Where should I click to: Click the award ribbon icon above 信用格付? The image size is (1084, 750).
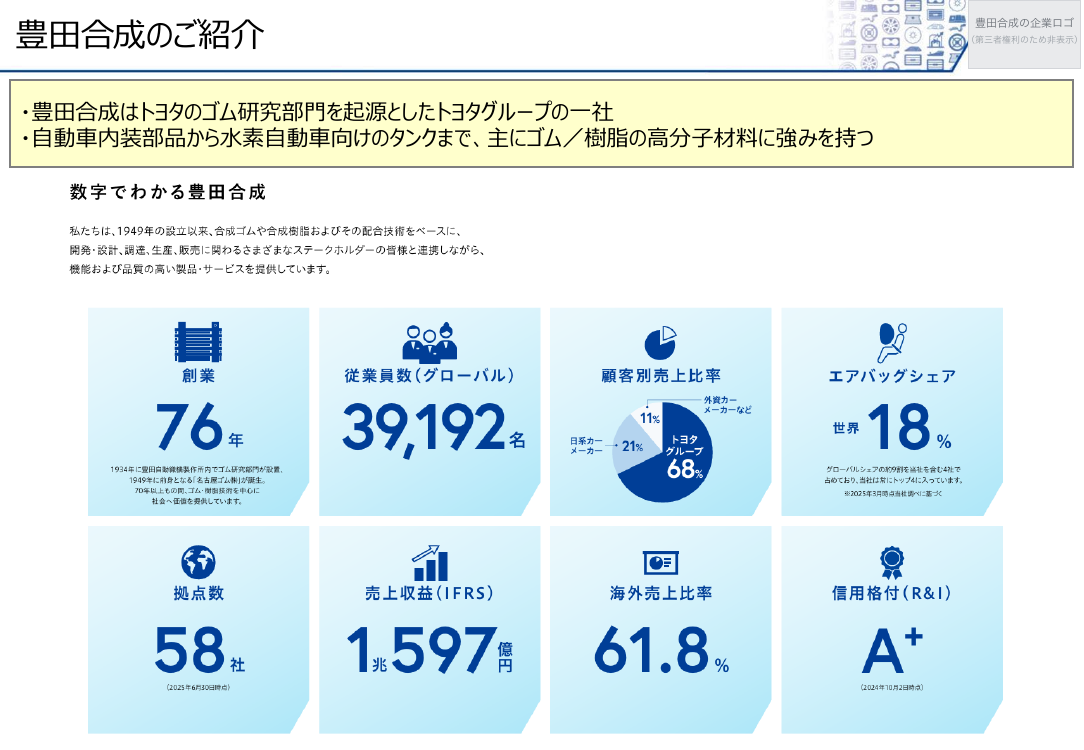coord(892,562)
